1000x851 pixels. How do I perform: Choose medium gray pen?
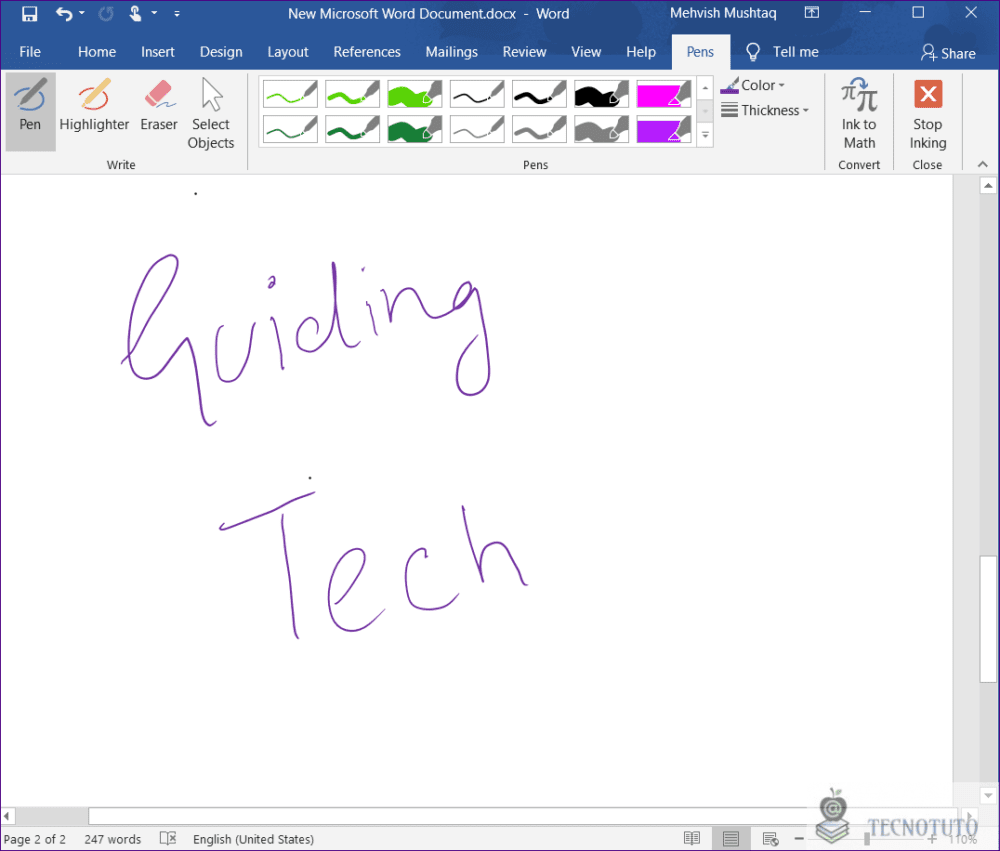540,130
